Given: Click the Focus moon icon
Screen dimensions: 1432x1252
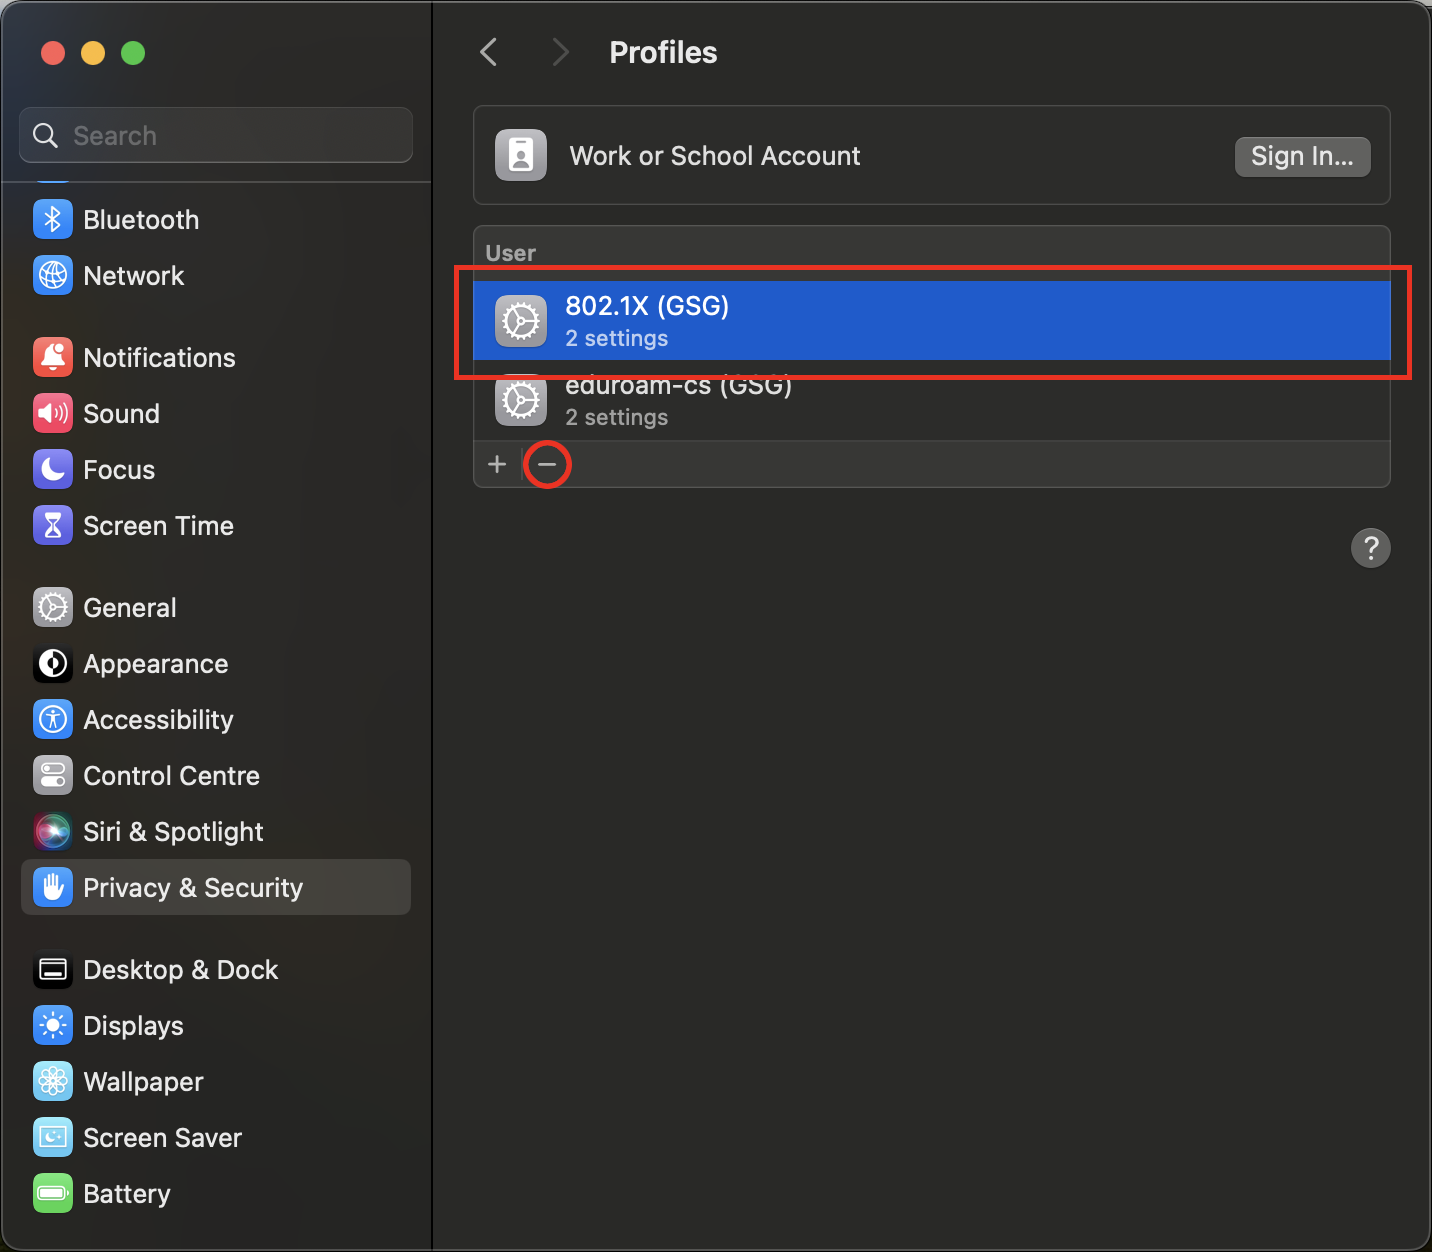Looking at the screenshot, I should click(52, 470).
